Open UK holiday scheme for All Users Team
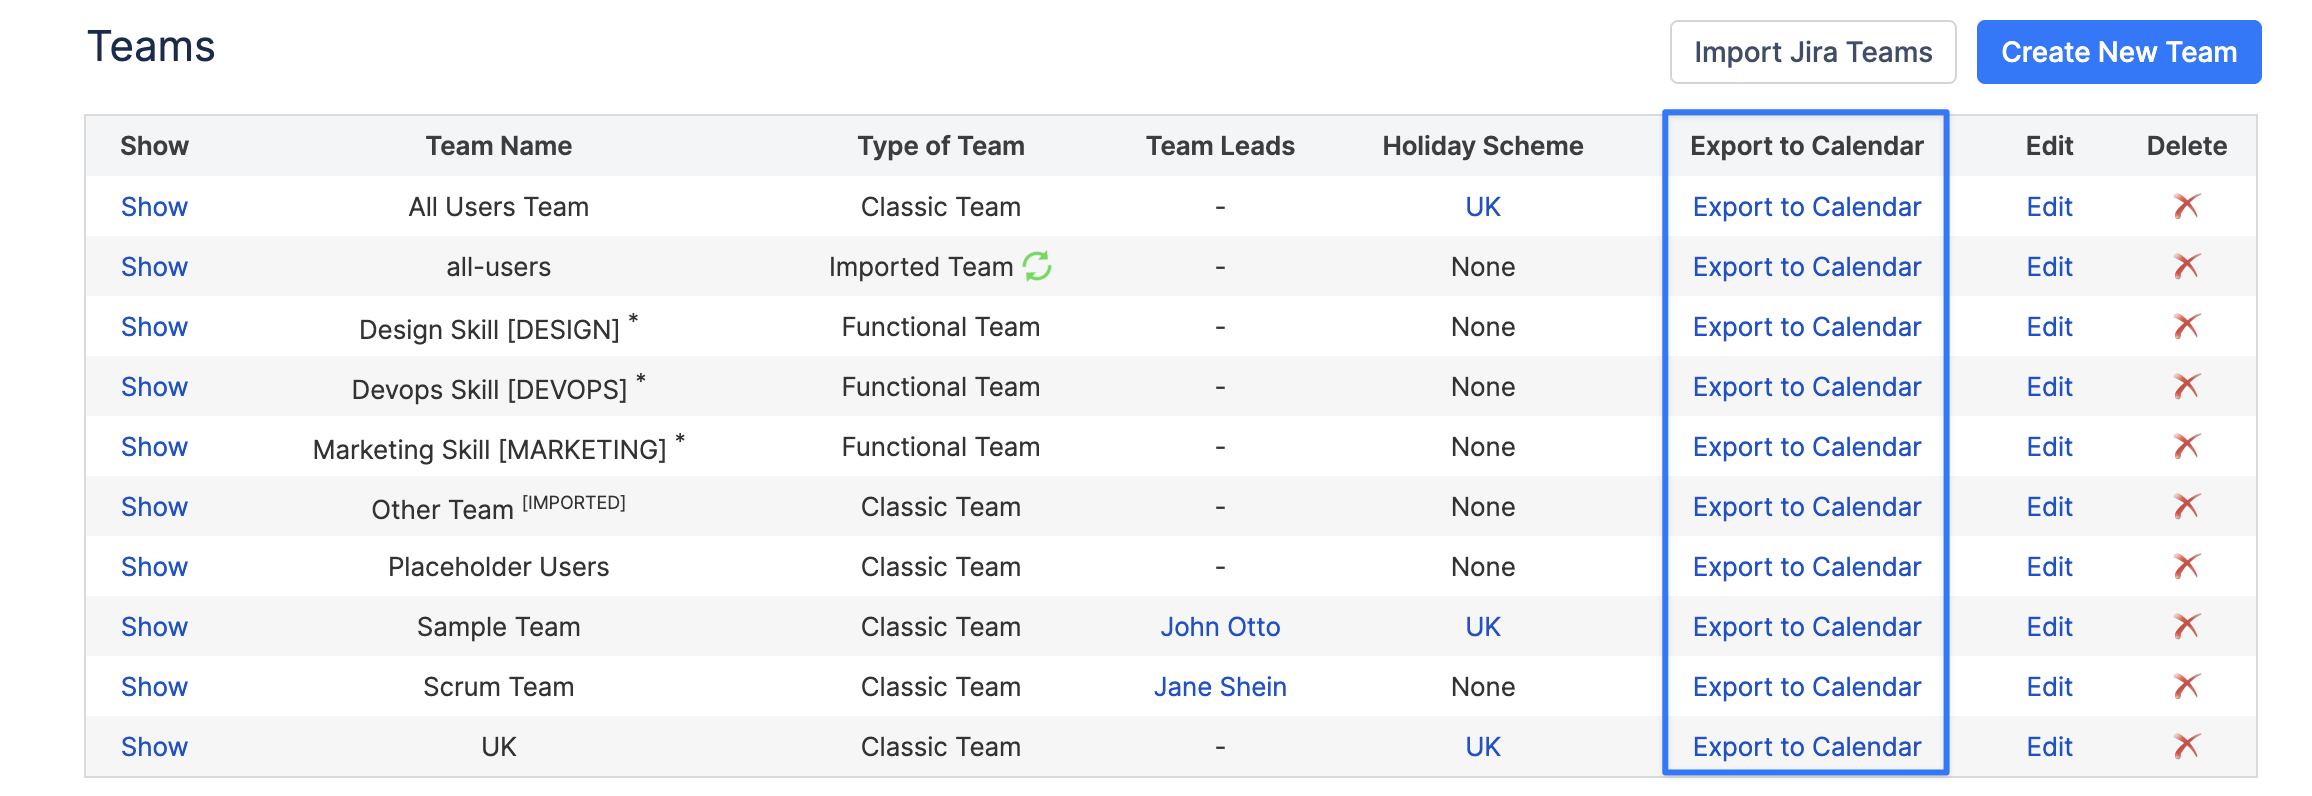Viewport: 2312px width, 796px height. (x=1483, y=207)
